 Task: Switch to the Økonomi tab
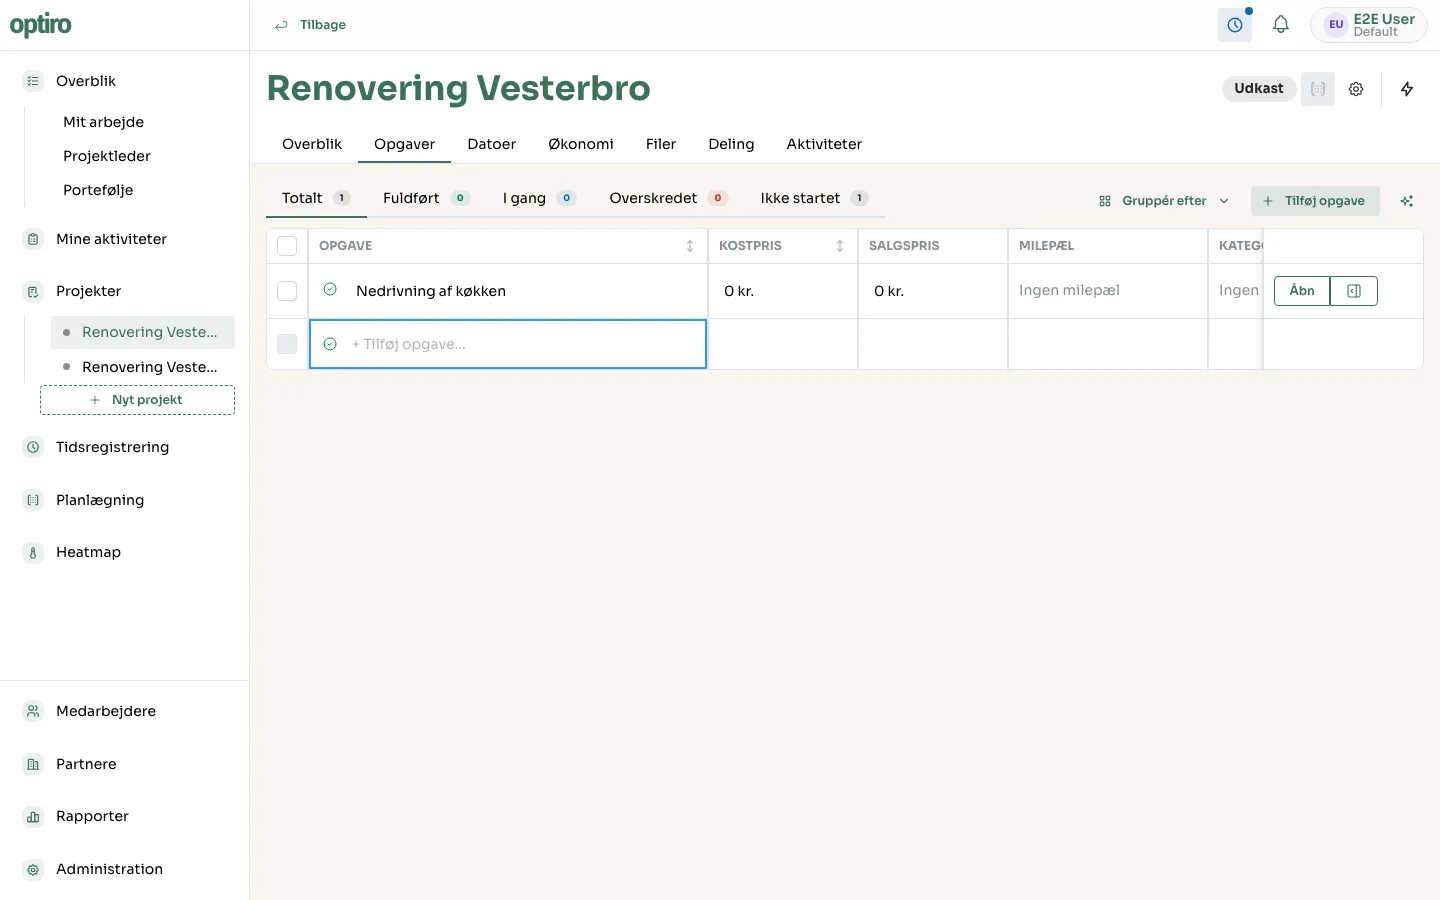(581, 144)
